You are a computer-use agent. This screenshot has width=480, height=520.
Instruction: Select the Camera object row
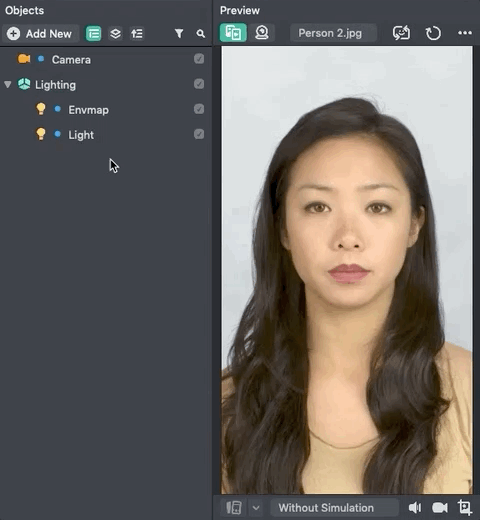pyautogui.click(x=106, y=60)
